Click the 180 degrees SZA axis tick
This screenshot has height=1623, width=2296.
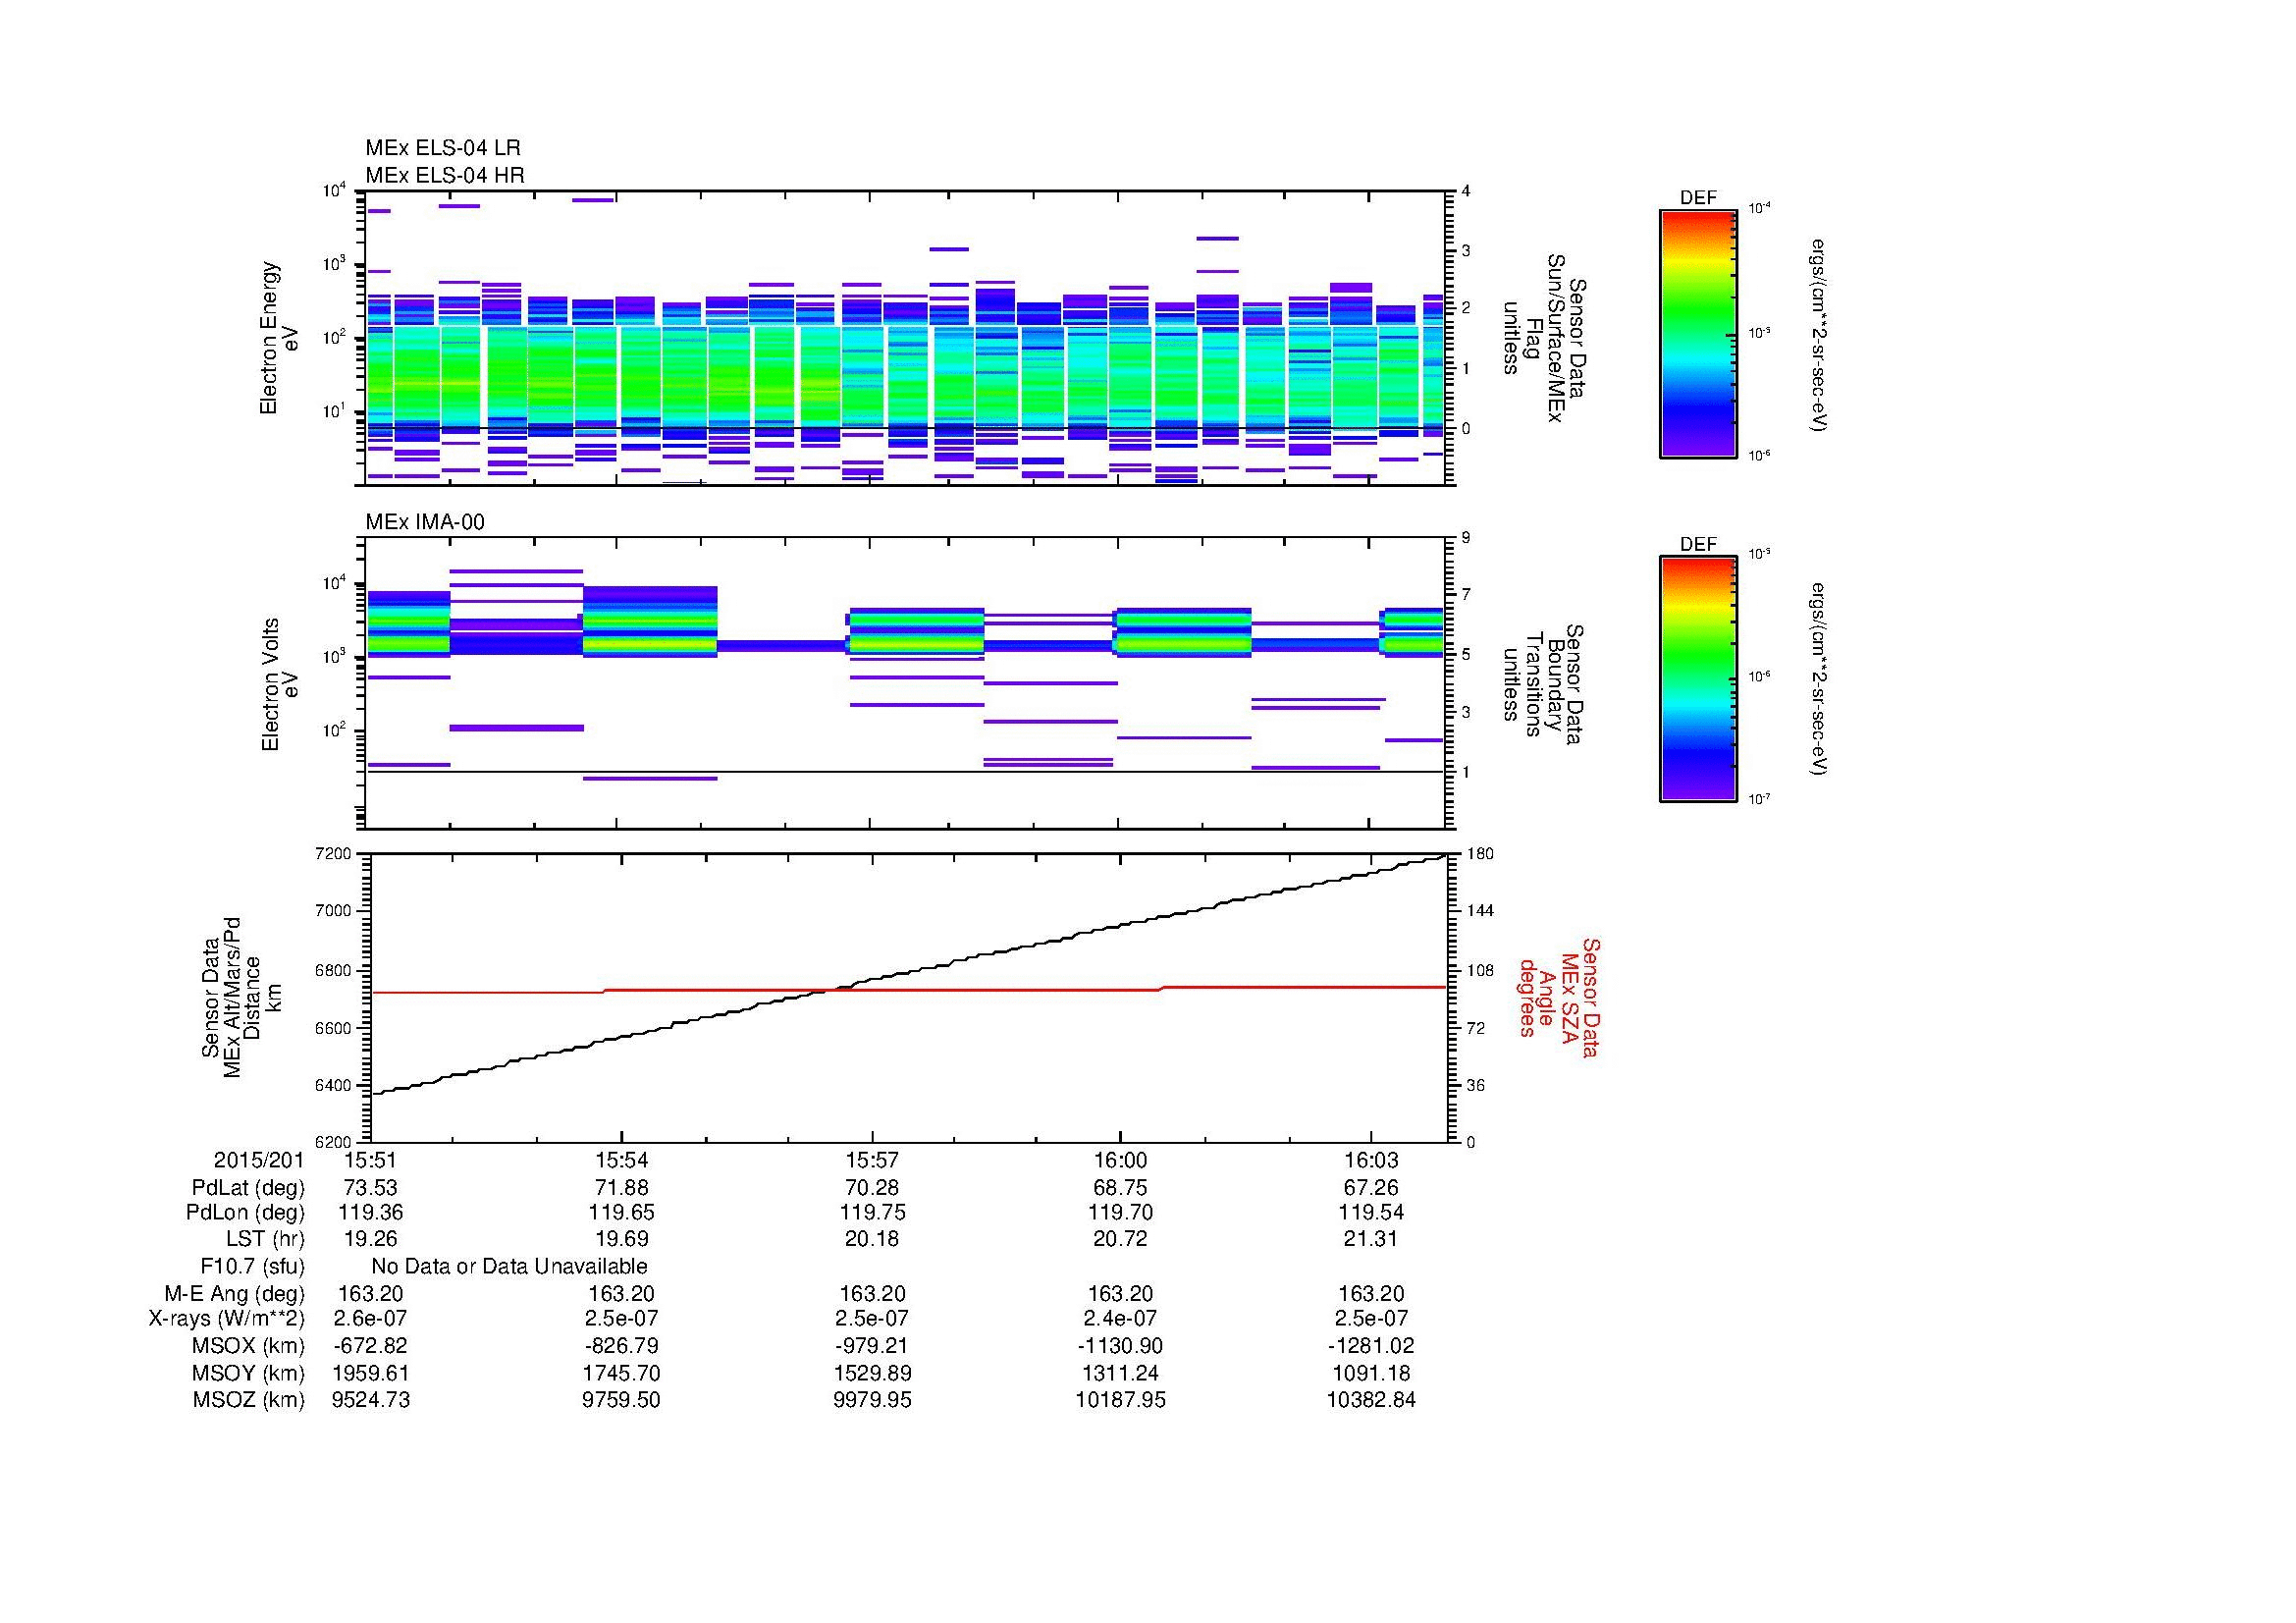(1479, 854)
